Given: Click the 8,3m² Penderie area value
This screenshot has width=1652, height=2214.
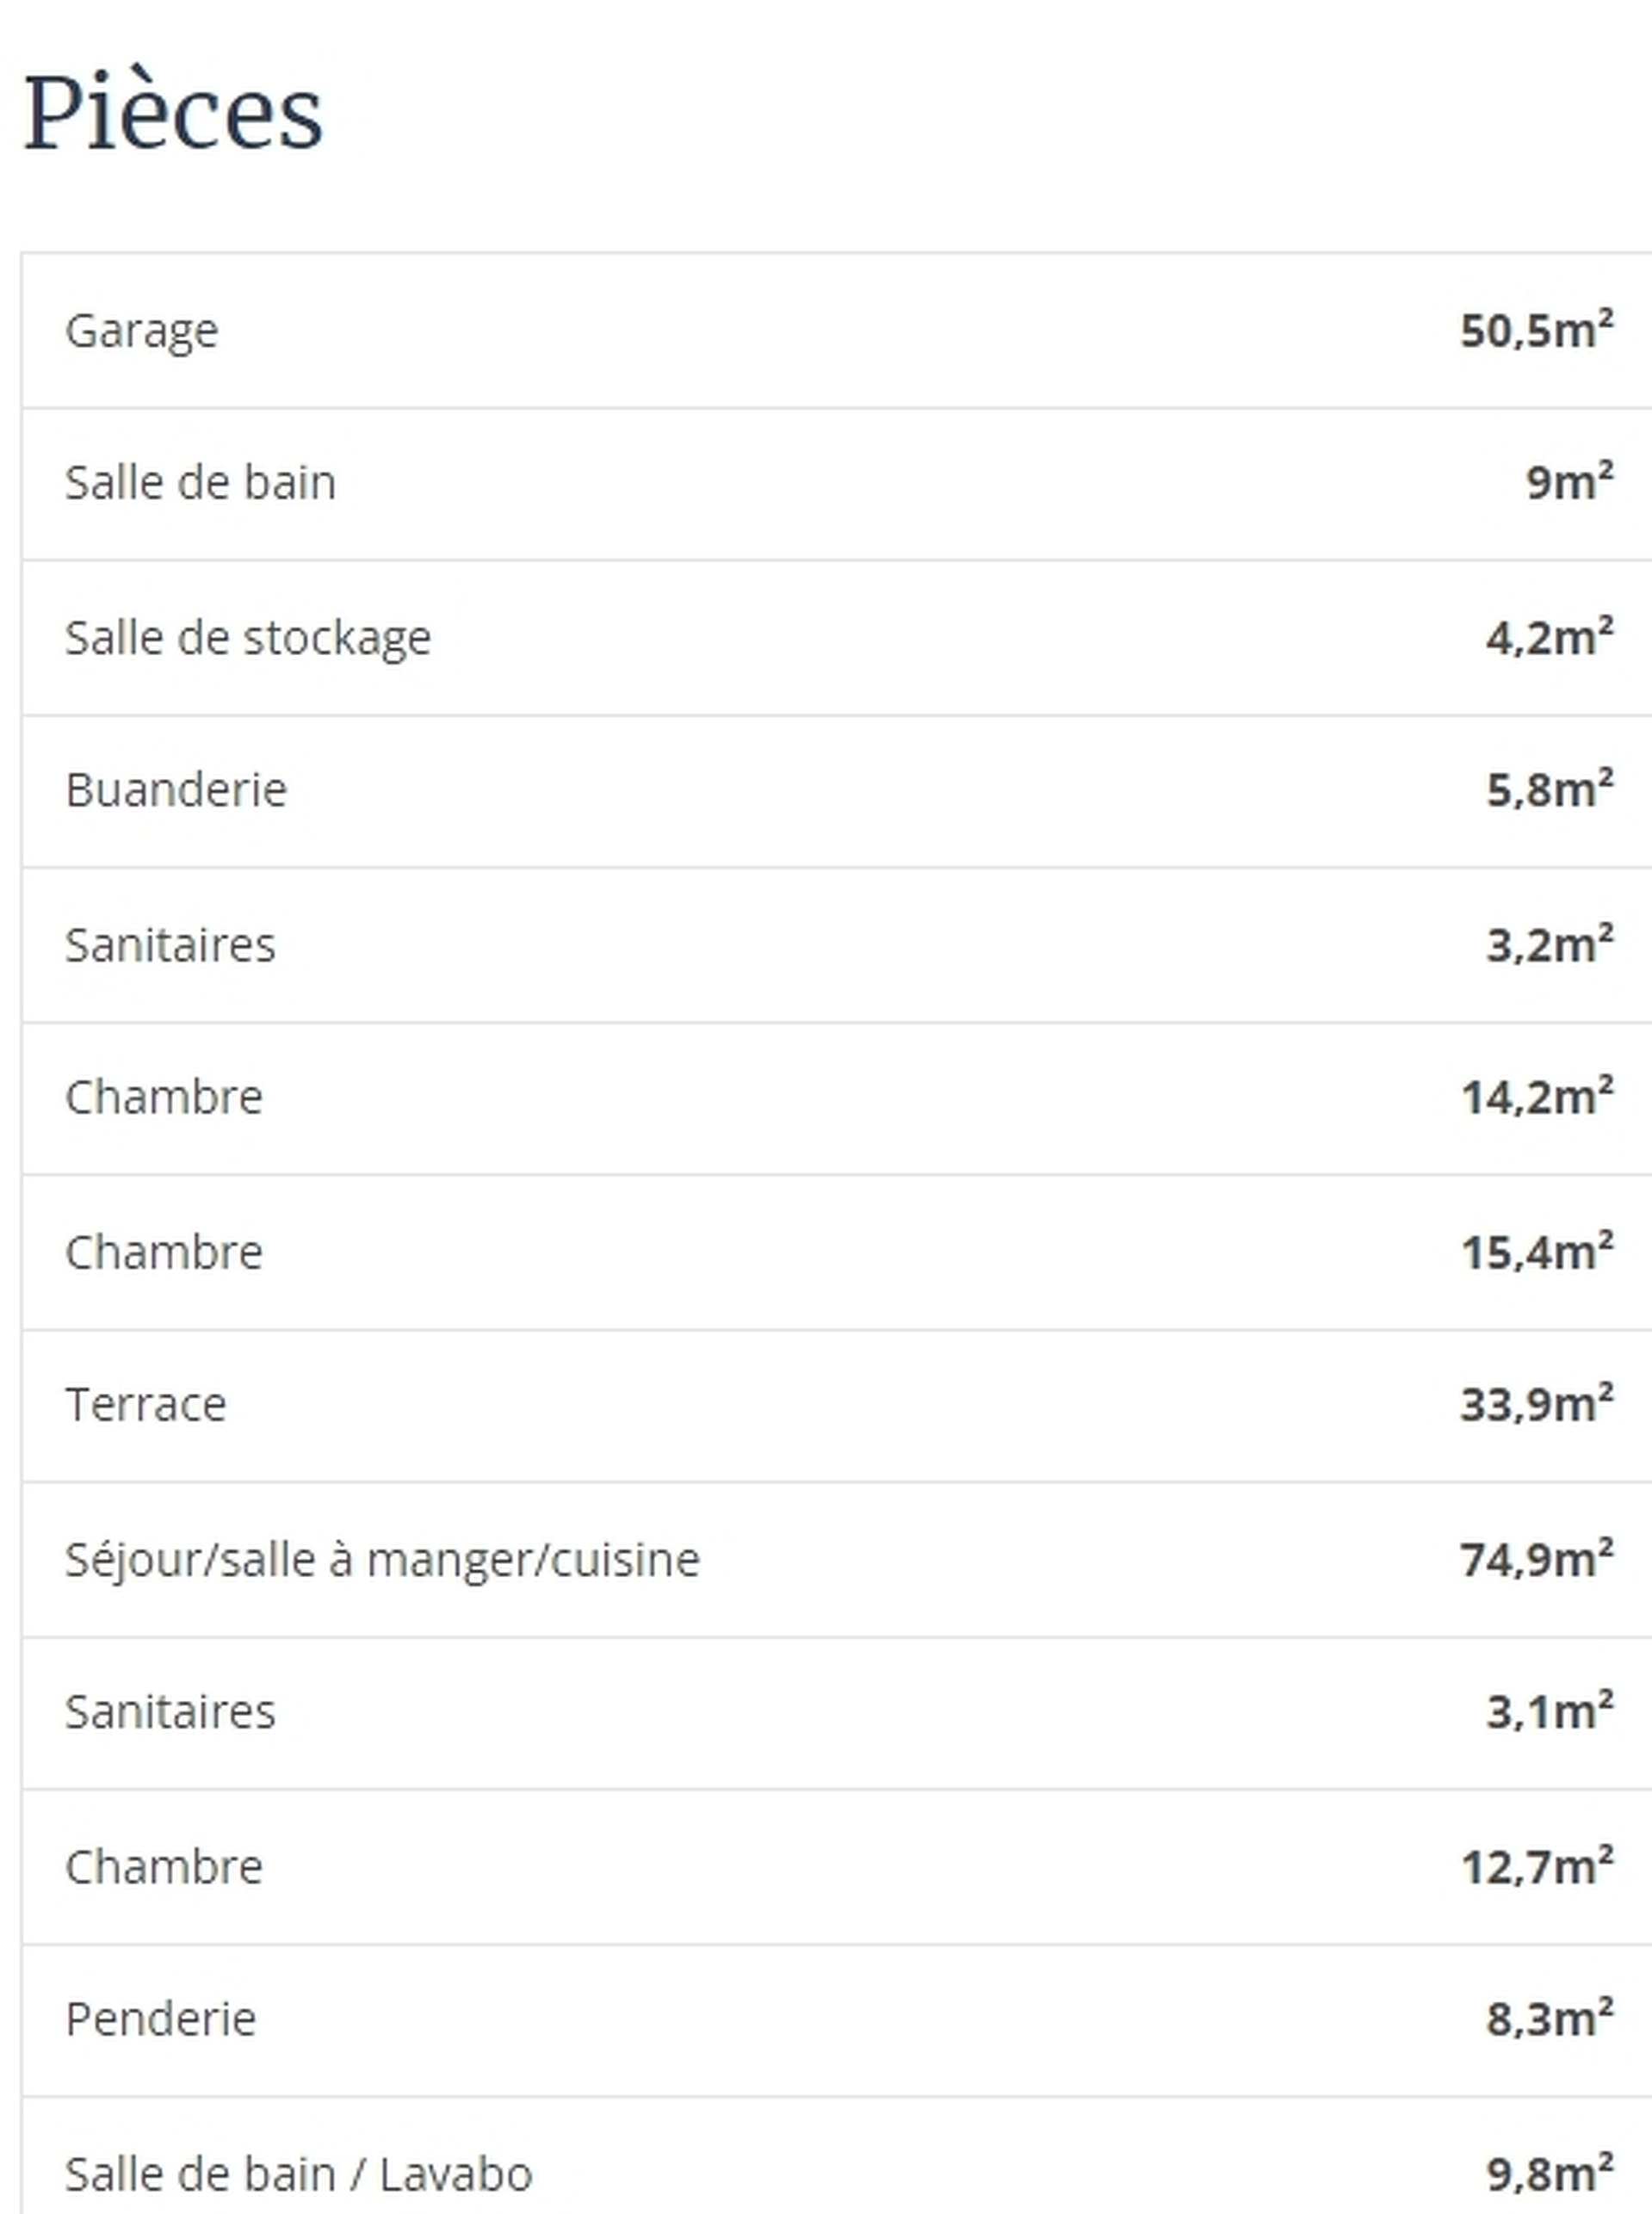Looking at the screenshot, I should coord(1549,2019).
